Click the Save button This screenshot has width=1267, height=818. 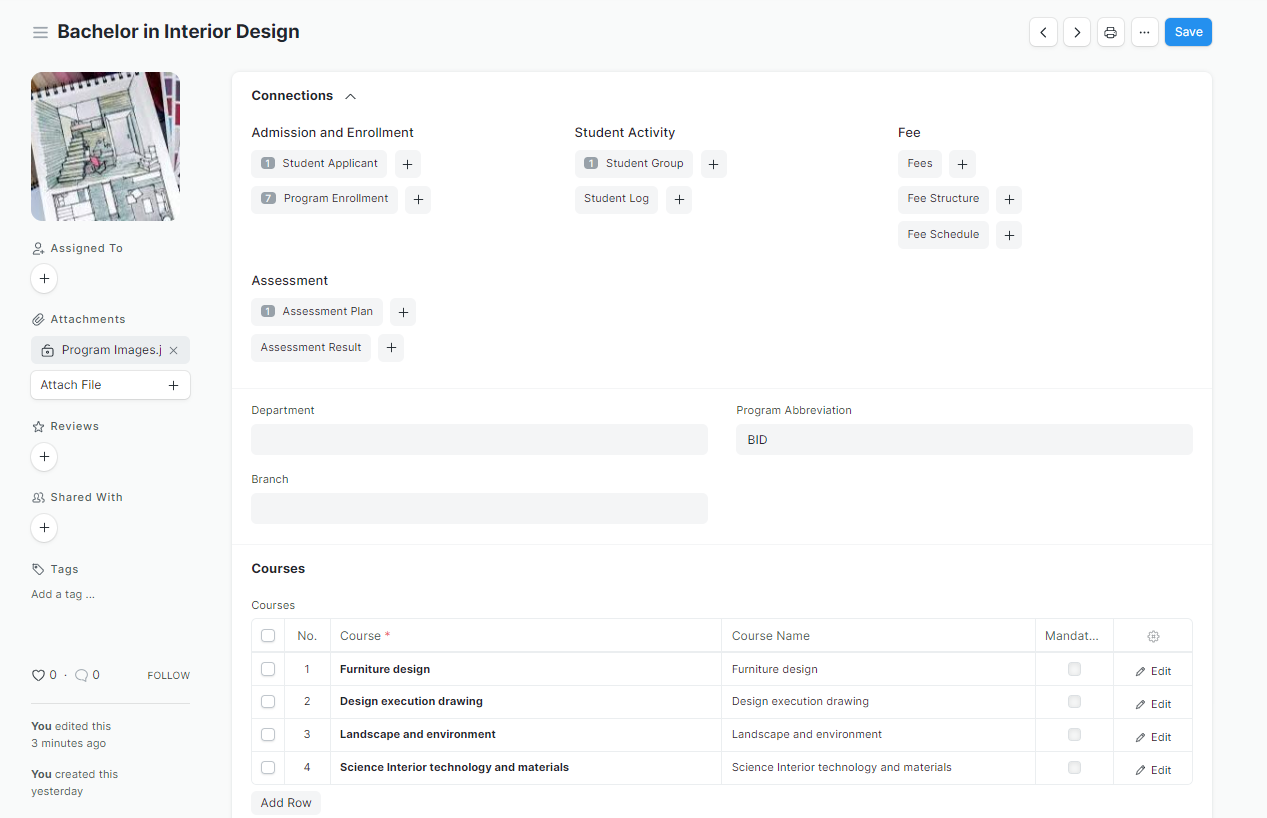(x=1188, y=32)
